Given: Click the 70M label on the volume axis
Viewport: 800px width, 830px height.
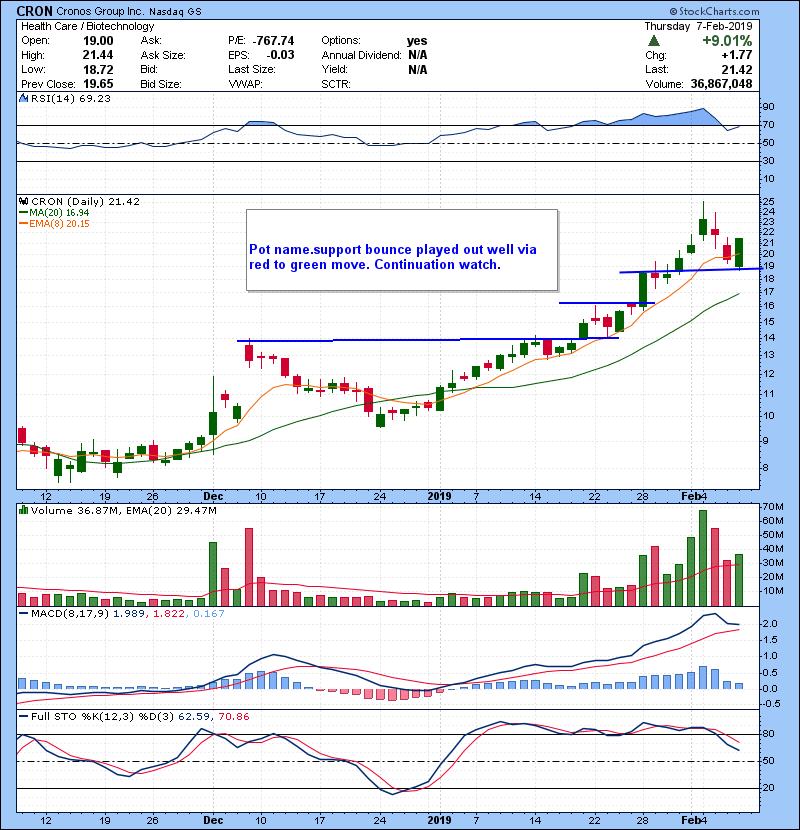Looking at the screenshot, I should tap(772, 507).
